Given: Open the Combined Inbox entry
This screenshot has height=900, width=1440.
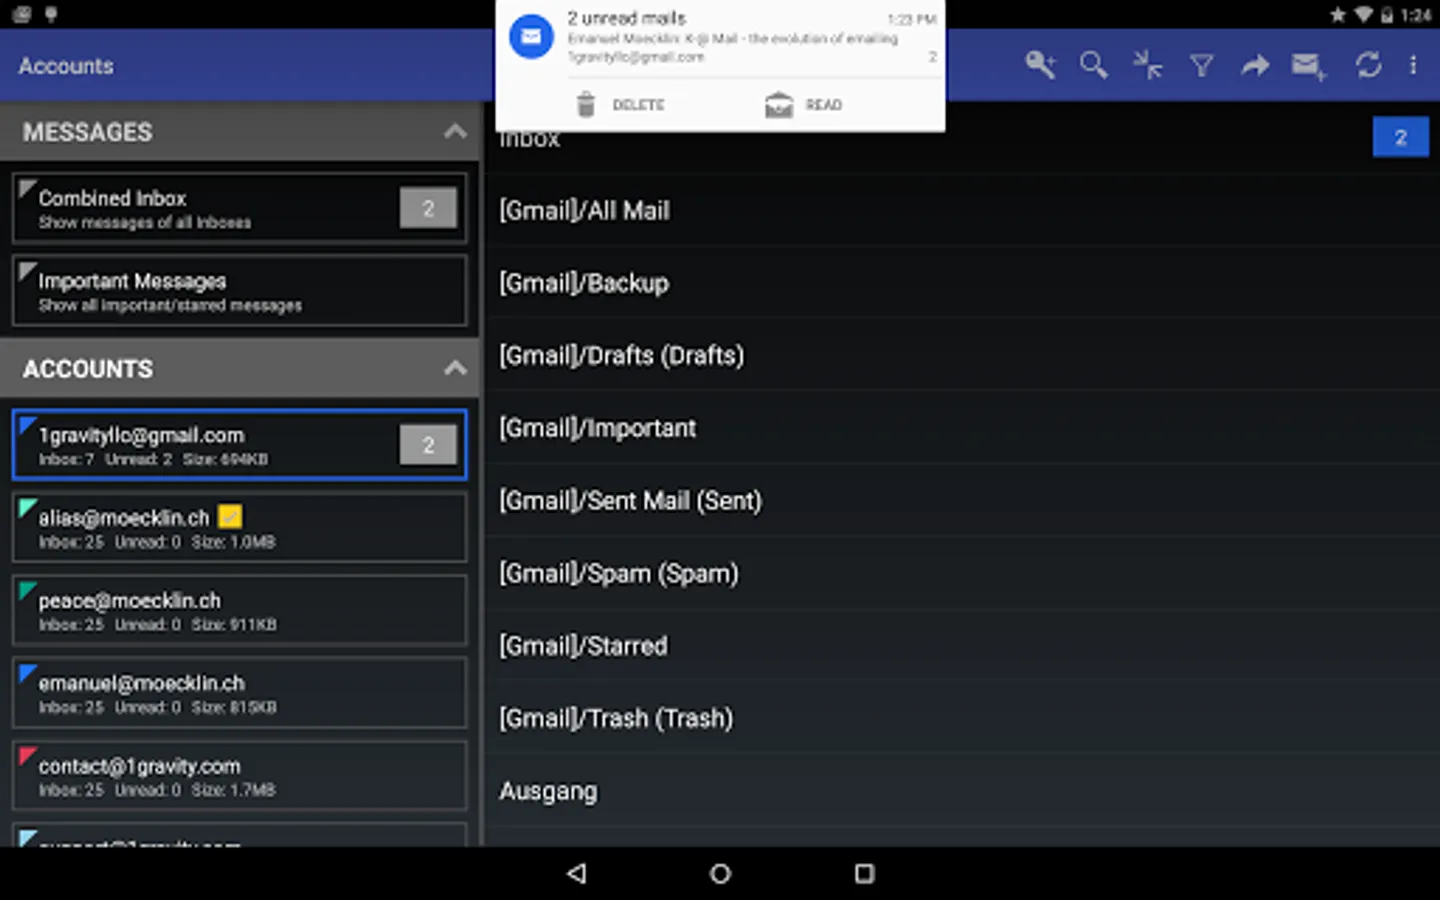Looking at the screenshot, I should 239,208.
